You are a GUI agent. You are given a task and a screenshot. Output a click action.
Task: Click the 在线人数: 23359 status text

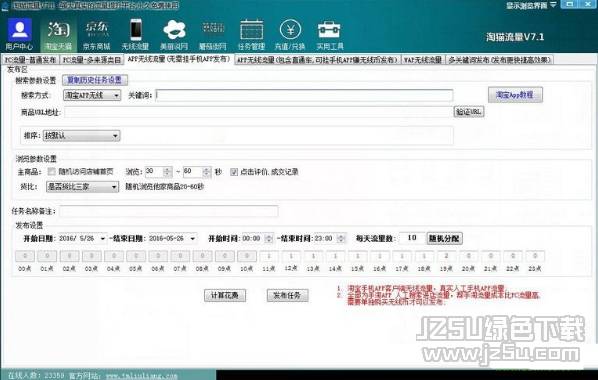click(36, 376)
